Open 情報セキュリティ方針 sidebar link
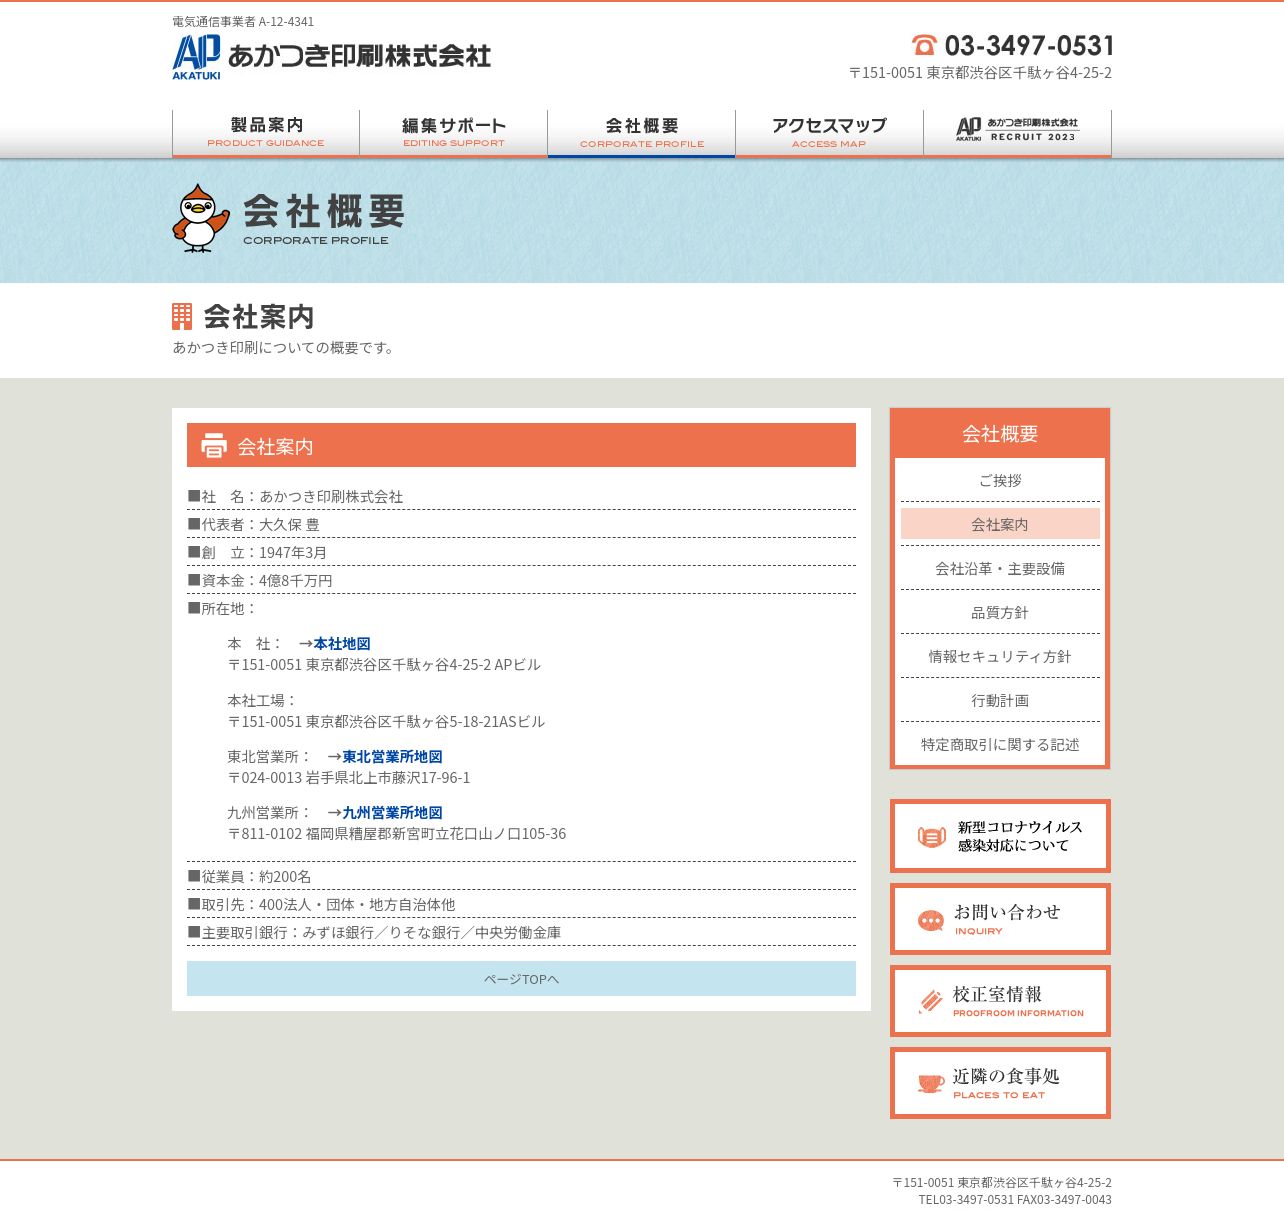Viewport: 1284px width, 1211px height. pos(1000,656)
